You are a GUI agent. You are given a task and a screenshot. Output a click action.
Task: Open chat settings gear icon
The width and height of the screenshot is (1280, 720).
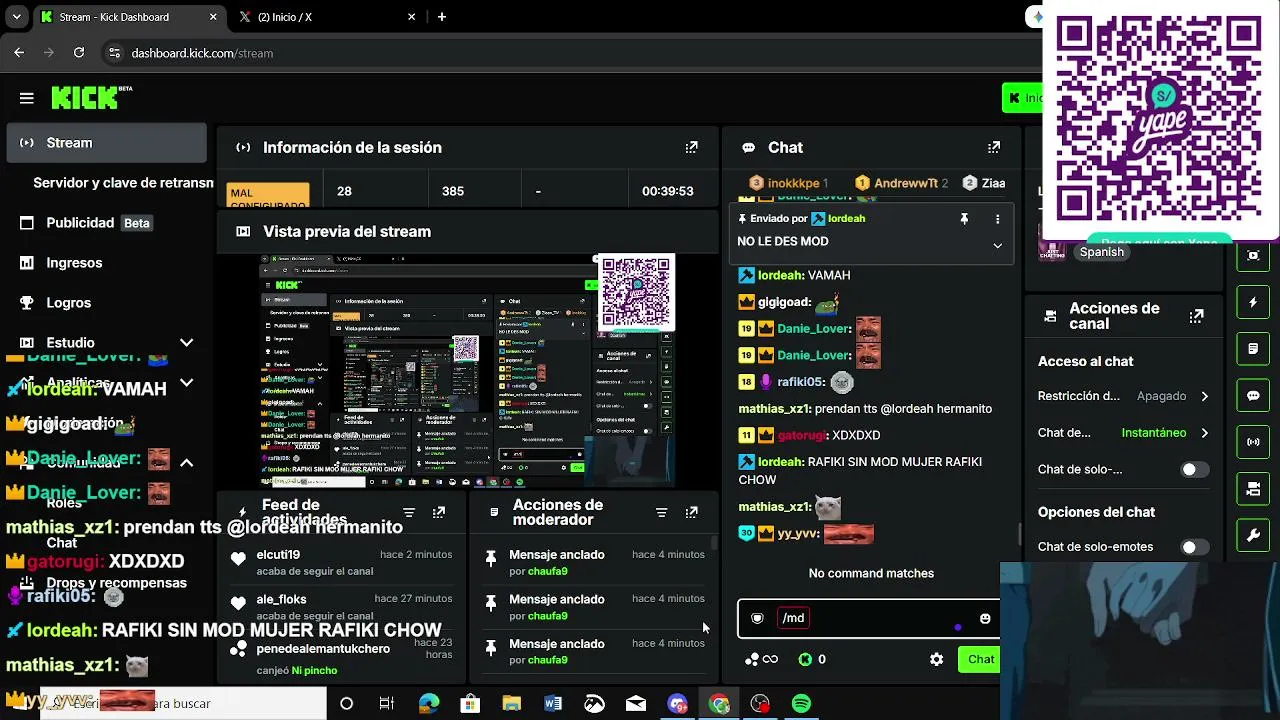pos(936,659)
